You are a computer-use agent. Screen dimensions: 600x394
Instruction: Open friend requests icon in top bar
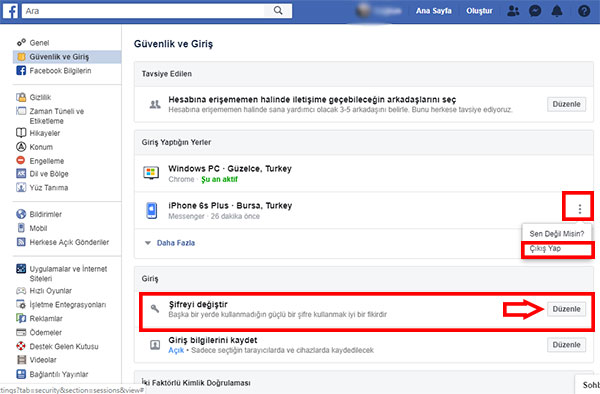point(513,11)
